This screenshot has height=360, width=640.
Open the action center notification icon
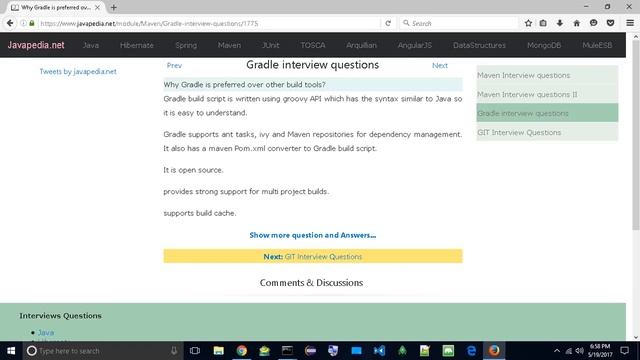[624, 351]
